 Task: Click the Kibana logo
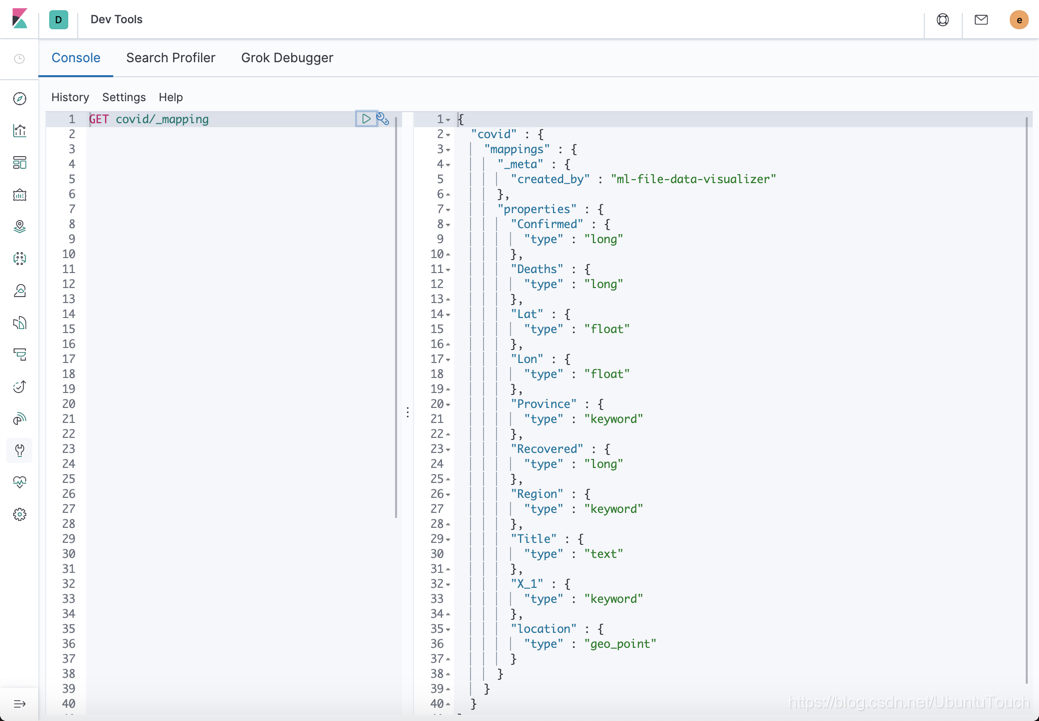click(19, 19)
